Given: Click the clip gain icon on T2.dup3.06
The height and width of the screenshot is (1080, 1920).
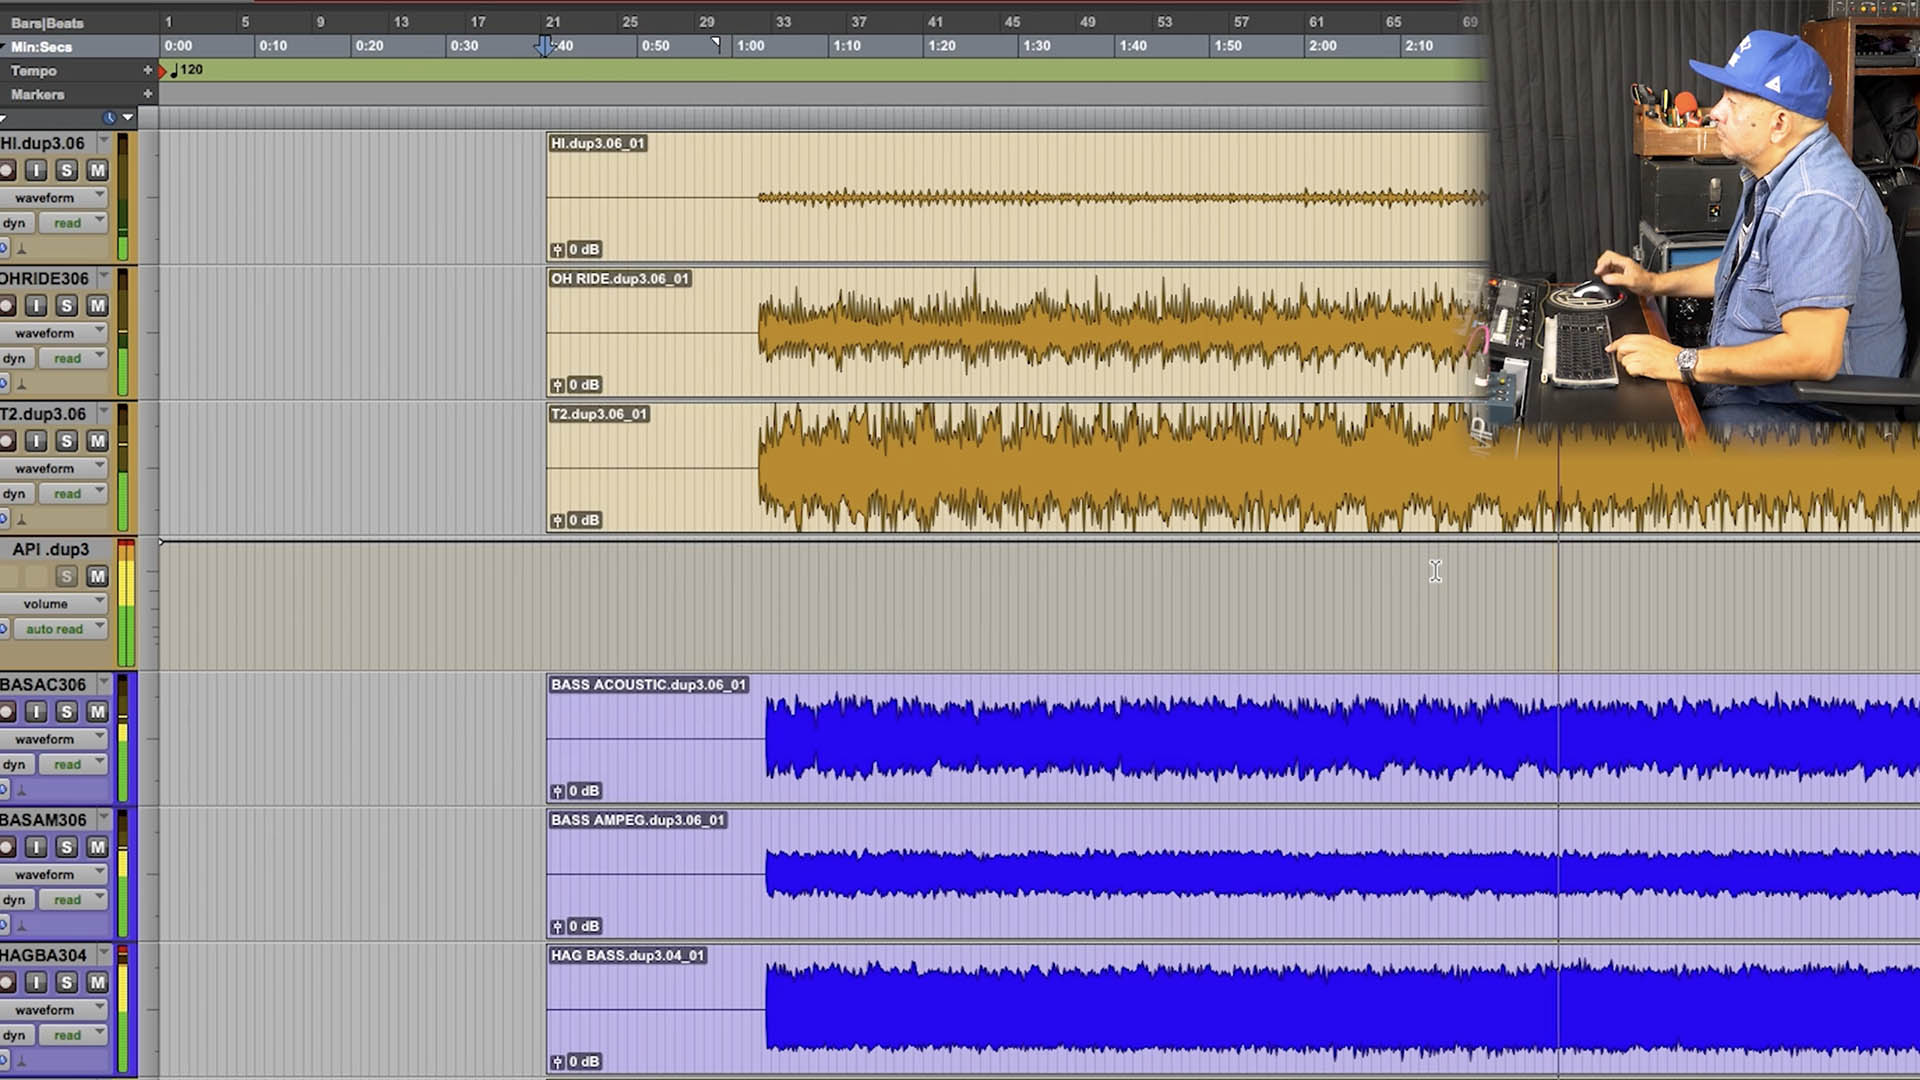Looking at the screenshot, I should coord(559,520).
